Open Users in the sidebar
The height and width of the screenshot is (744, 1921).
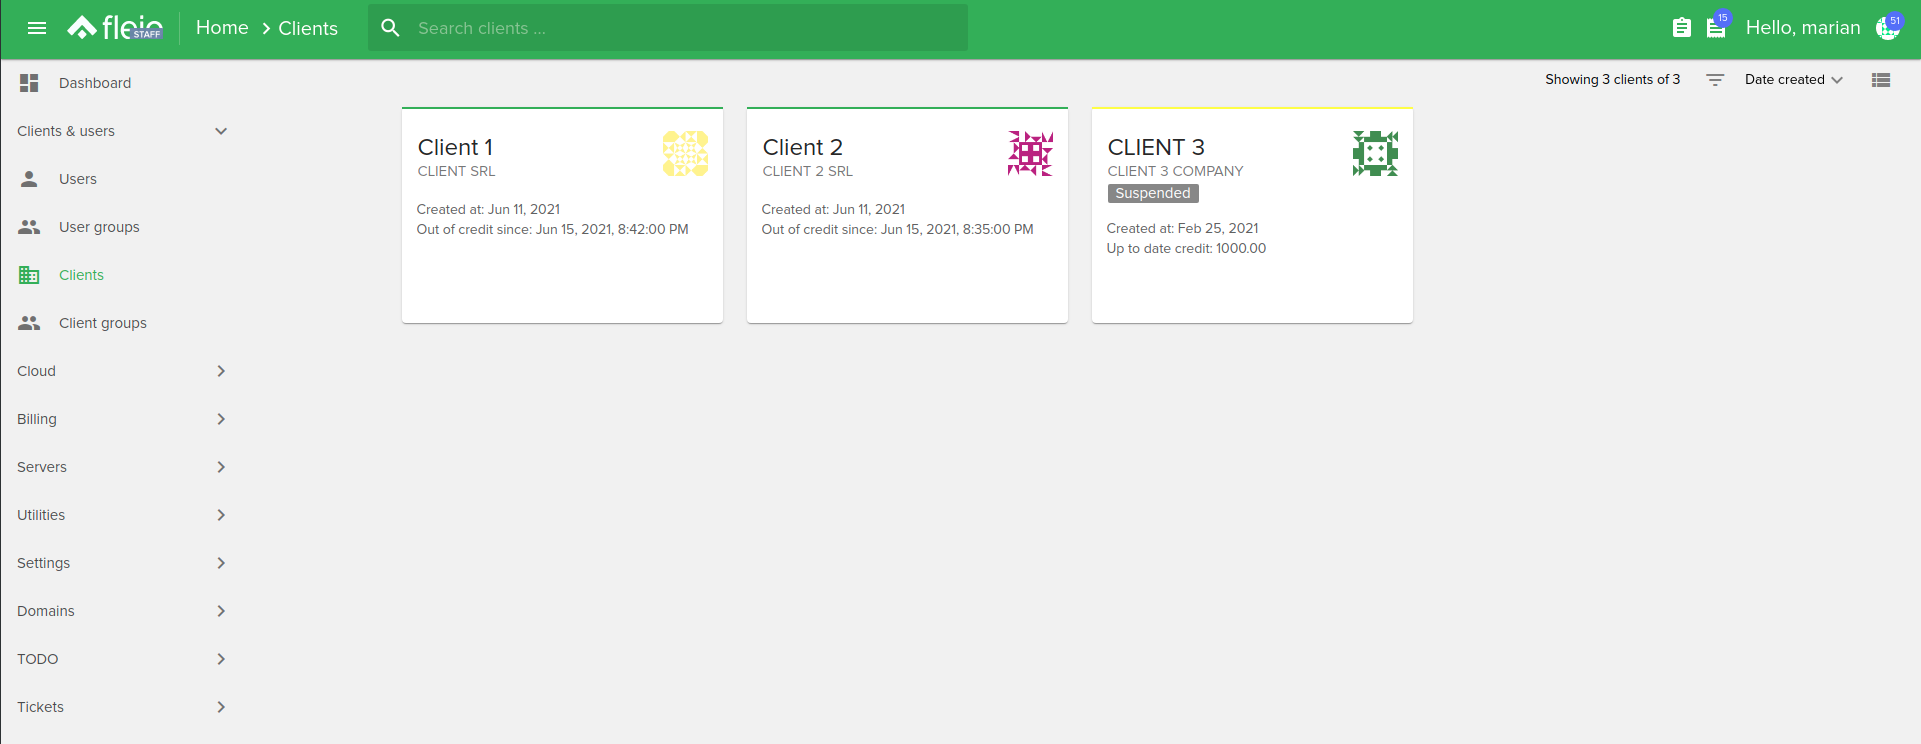78,179
